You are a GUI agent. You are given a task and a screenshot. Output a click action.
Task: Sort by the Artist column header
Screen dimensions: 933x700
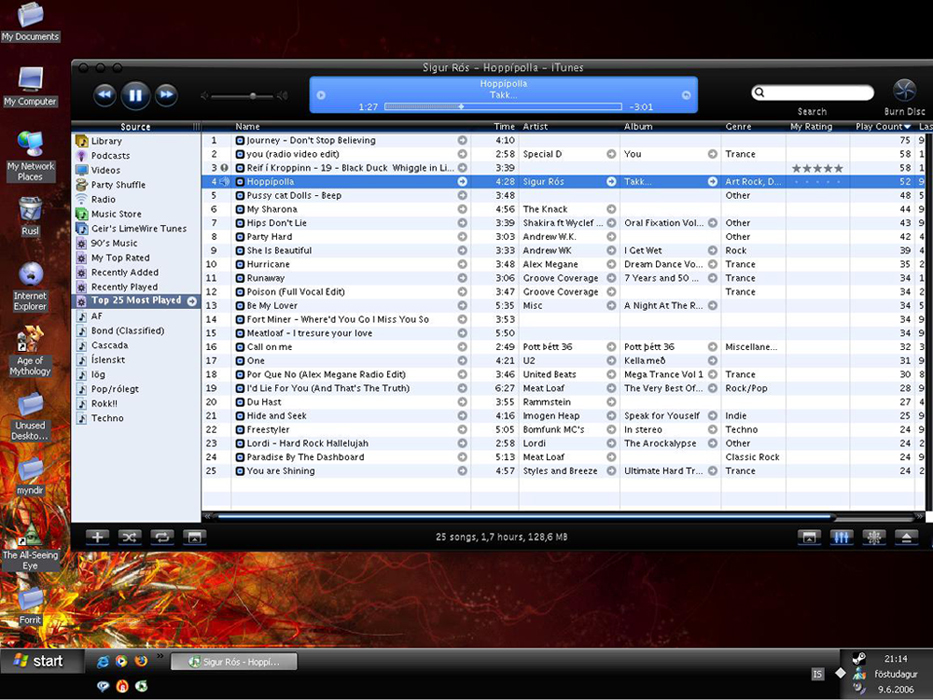[569, 127]
